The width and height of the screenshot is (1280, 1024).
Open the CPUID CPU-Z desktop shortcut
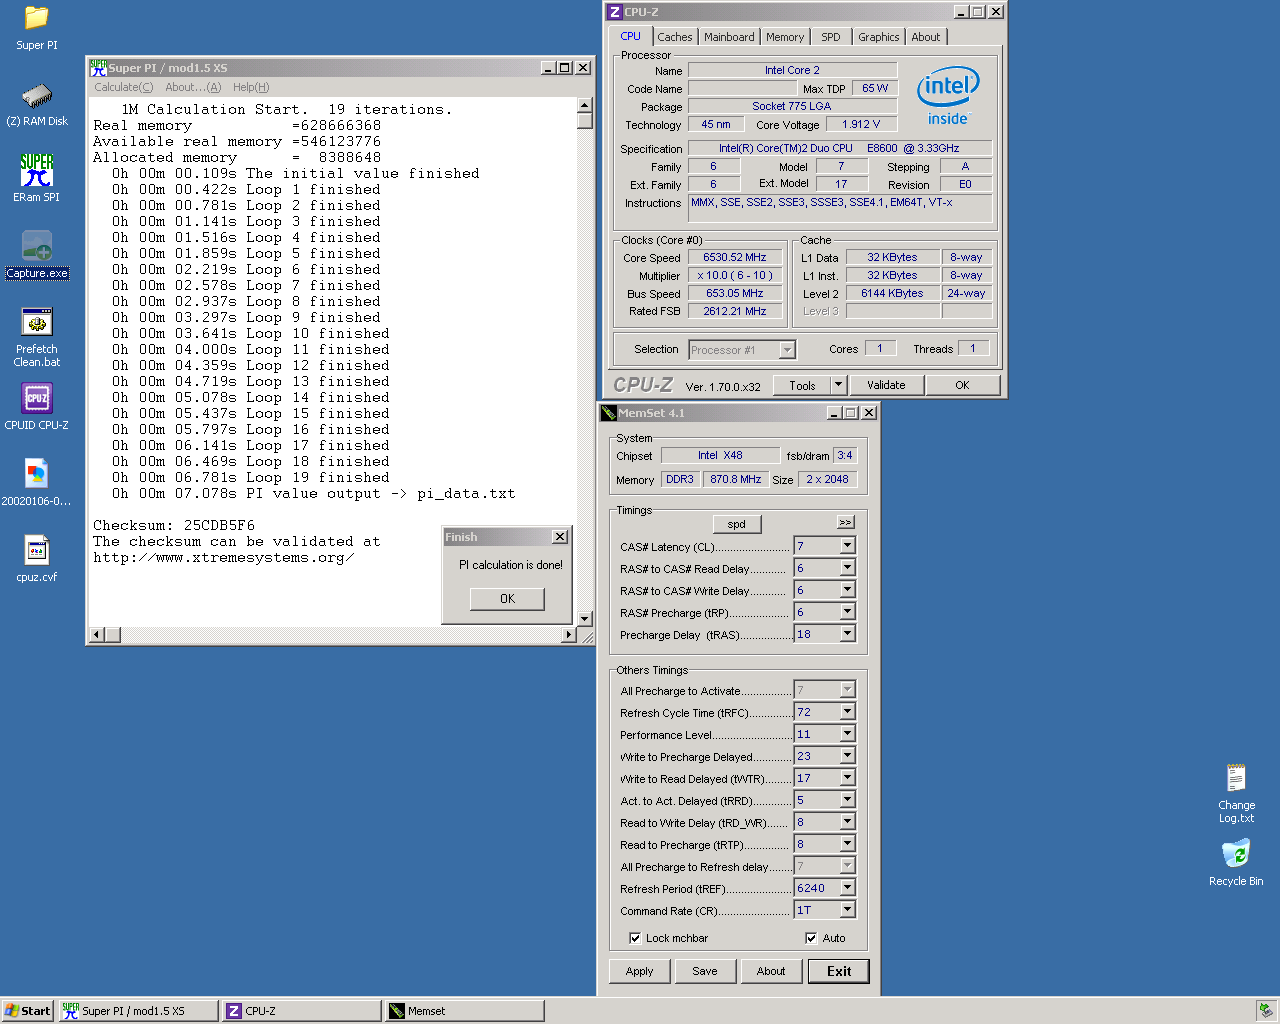(x=37, y=407)
